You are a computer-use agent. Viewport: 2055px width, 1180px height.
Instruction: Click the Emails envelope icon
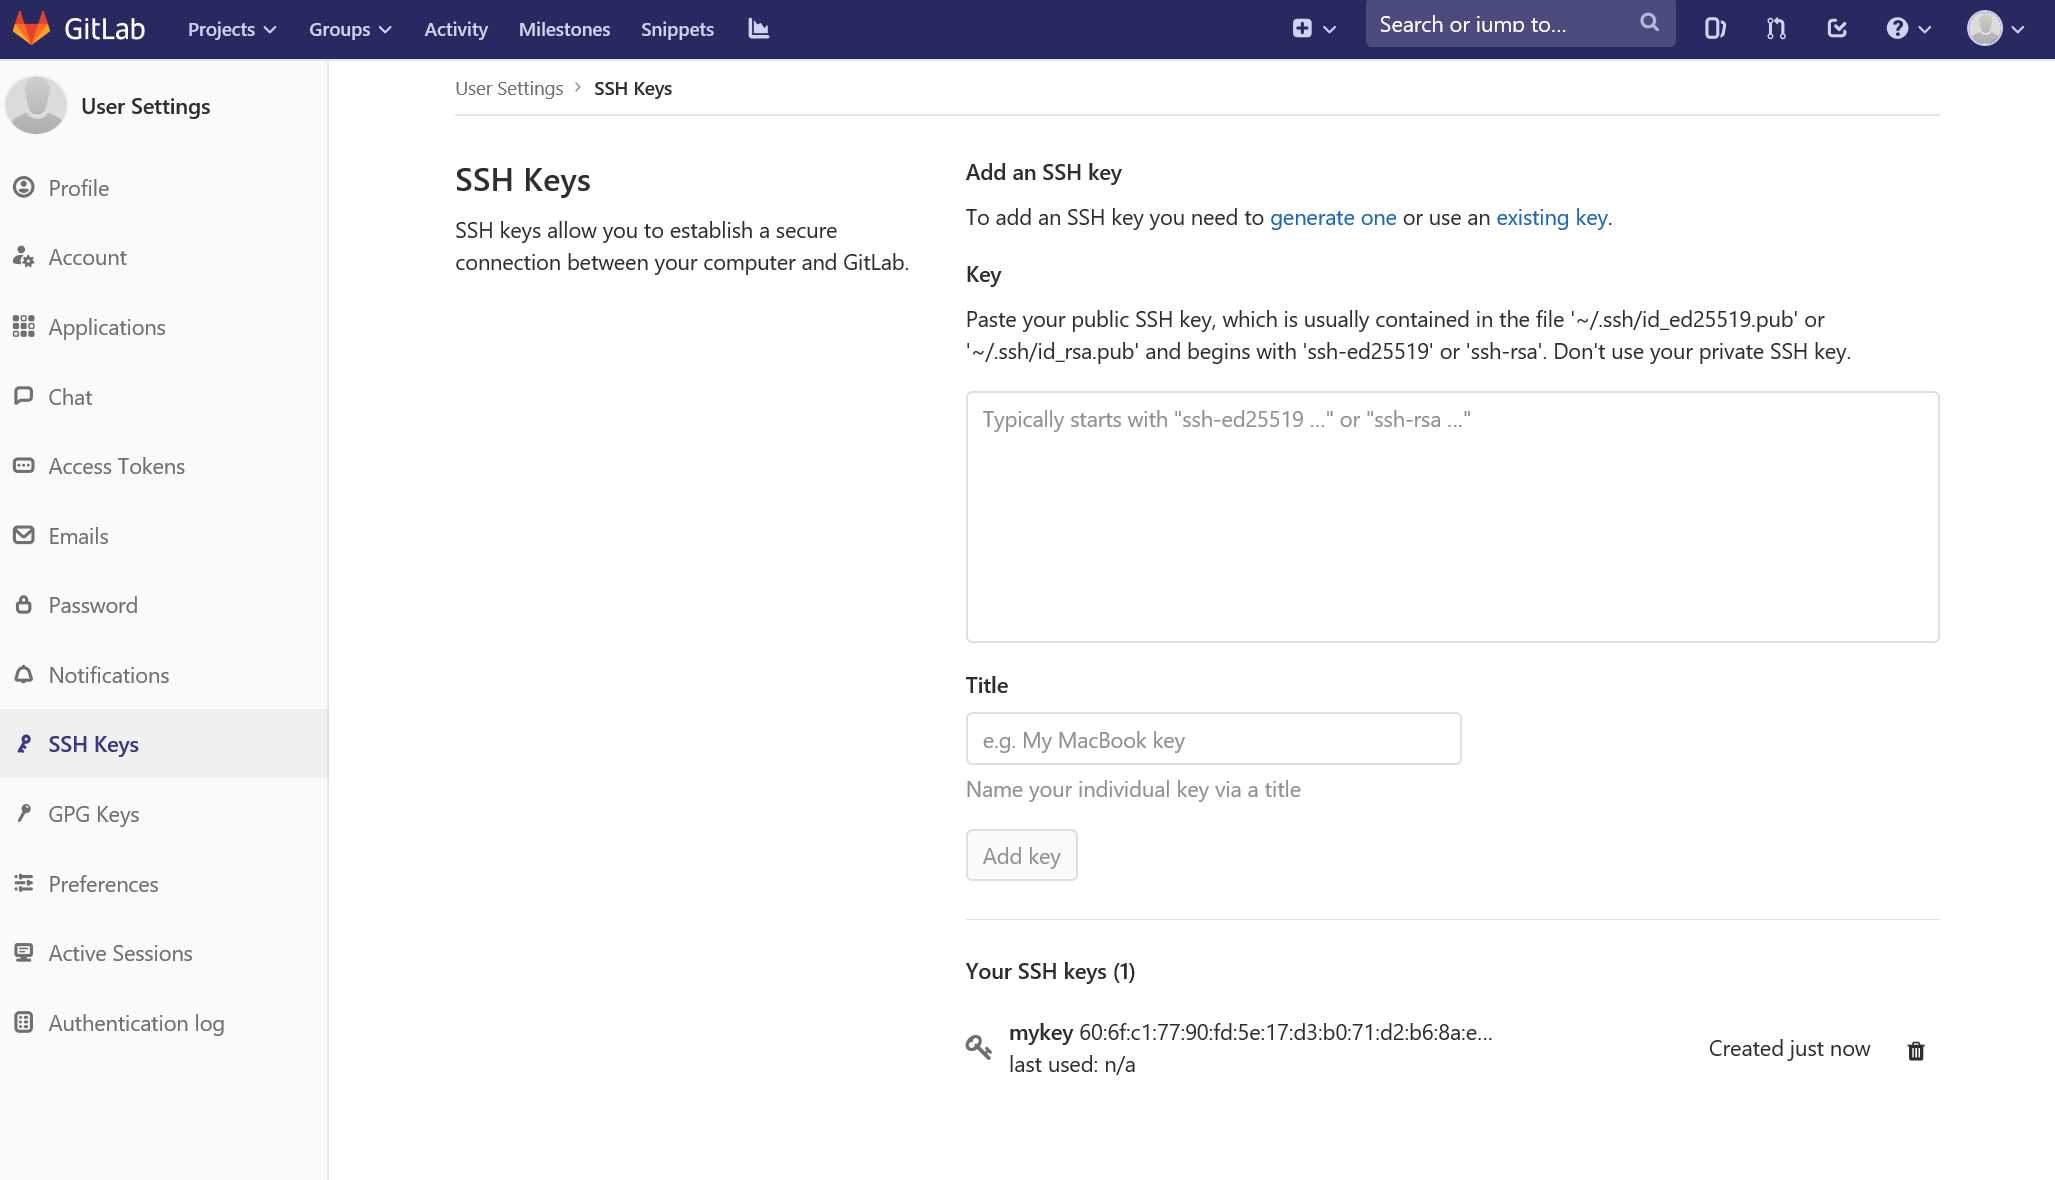pos(24,535)
